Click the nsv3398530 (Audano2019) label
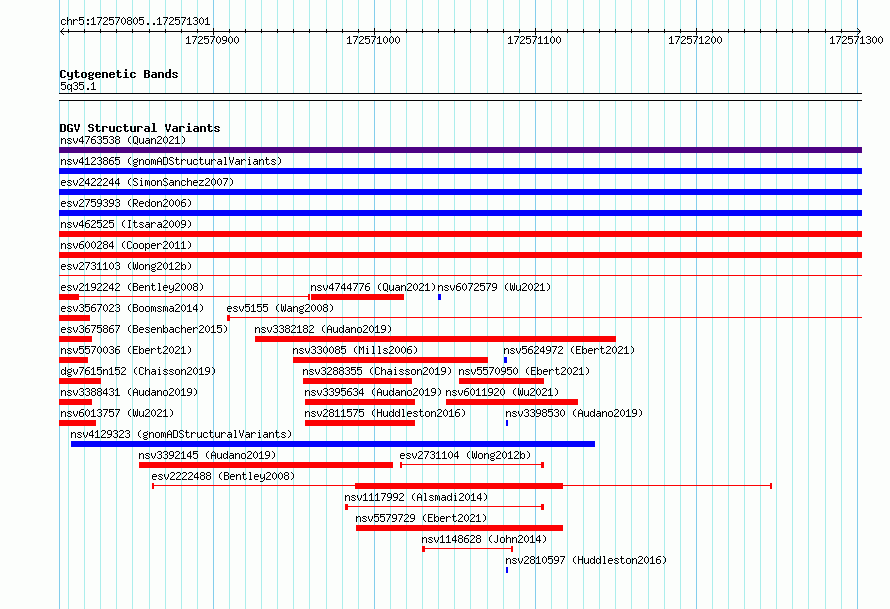The height and width of the screenshot is (609, 890). (x=574, y=413)
